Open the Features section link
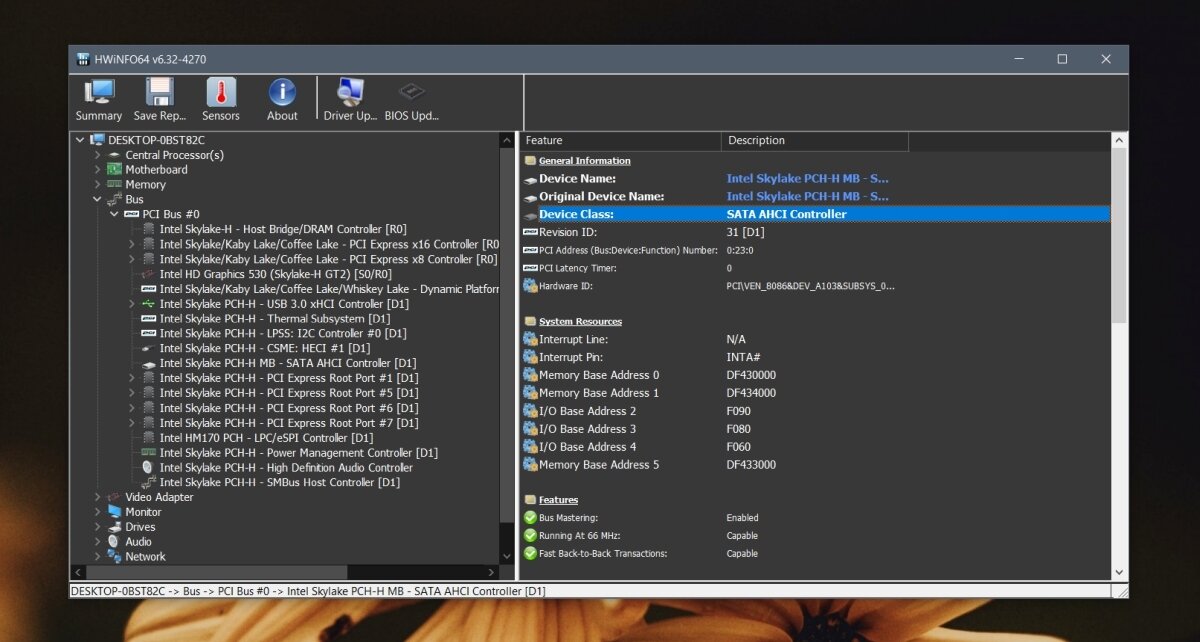 click(556, 499)
